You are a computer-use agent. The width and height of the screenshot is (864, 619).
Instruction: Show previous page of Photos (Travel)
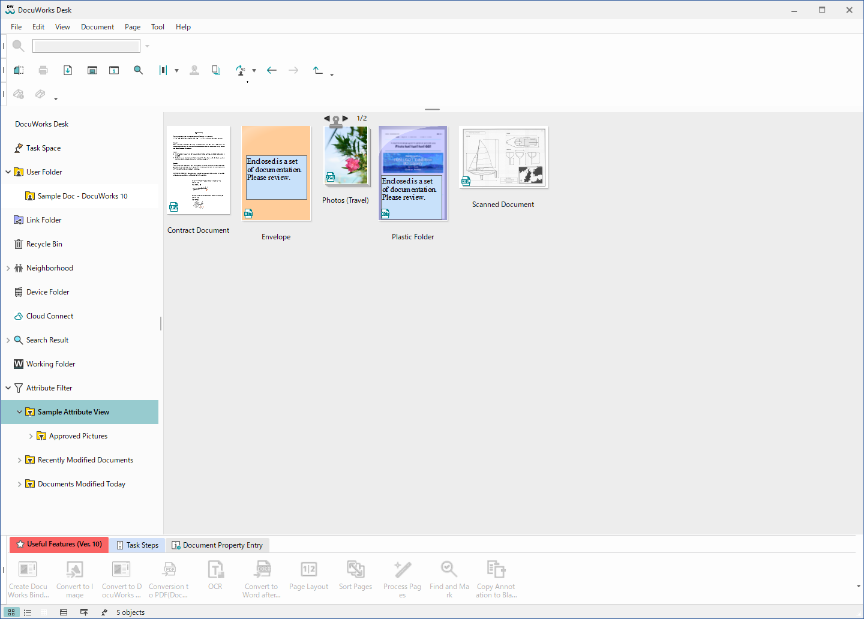tap(326, 118)
